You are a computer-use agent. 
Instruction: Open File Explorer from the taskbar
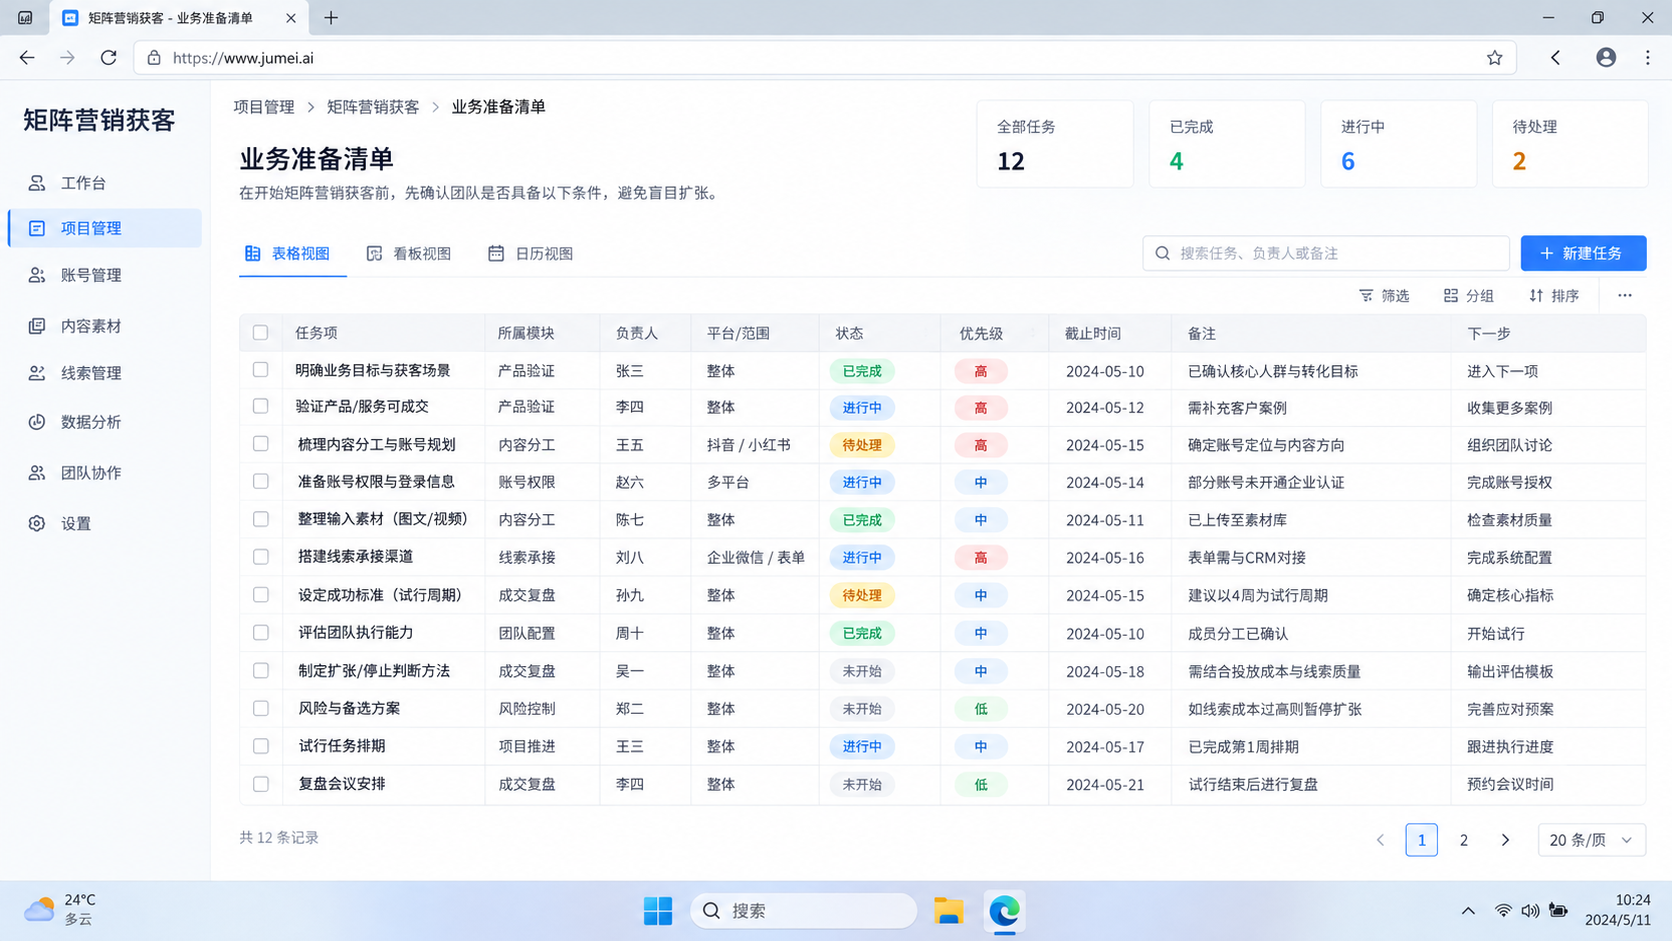(949, 911)
